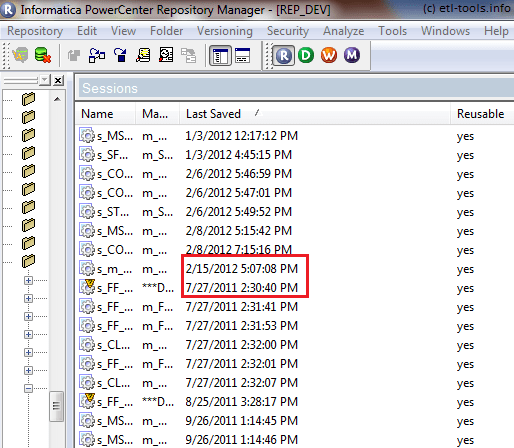Sort by the Ma... mapping column header
Image resolution: width=514 pixels, height=448 pixels.
click(158, 114)
